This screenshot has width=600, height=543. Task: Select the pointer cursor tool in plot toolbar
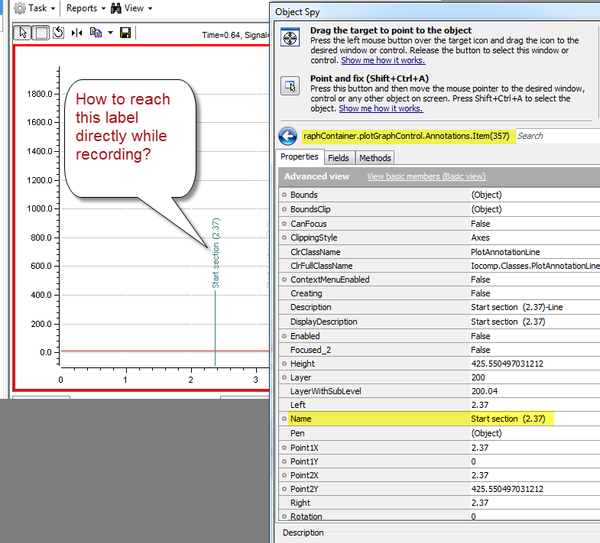pyautogui.click(x=24, y=33)
